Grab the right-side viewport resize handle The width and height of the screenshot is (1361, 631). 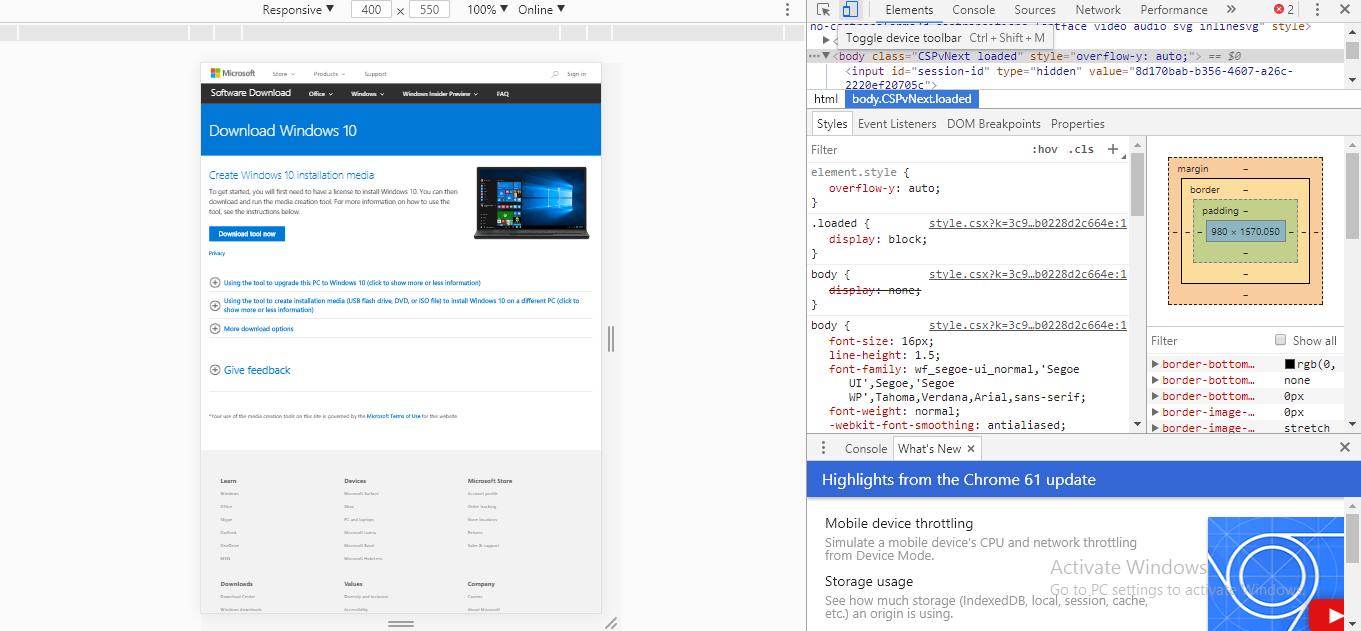(x=611, y=339)
